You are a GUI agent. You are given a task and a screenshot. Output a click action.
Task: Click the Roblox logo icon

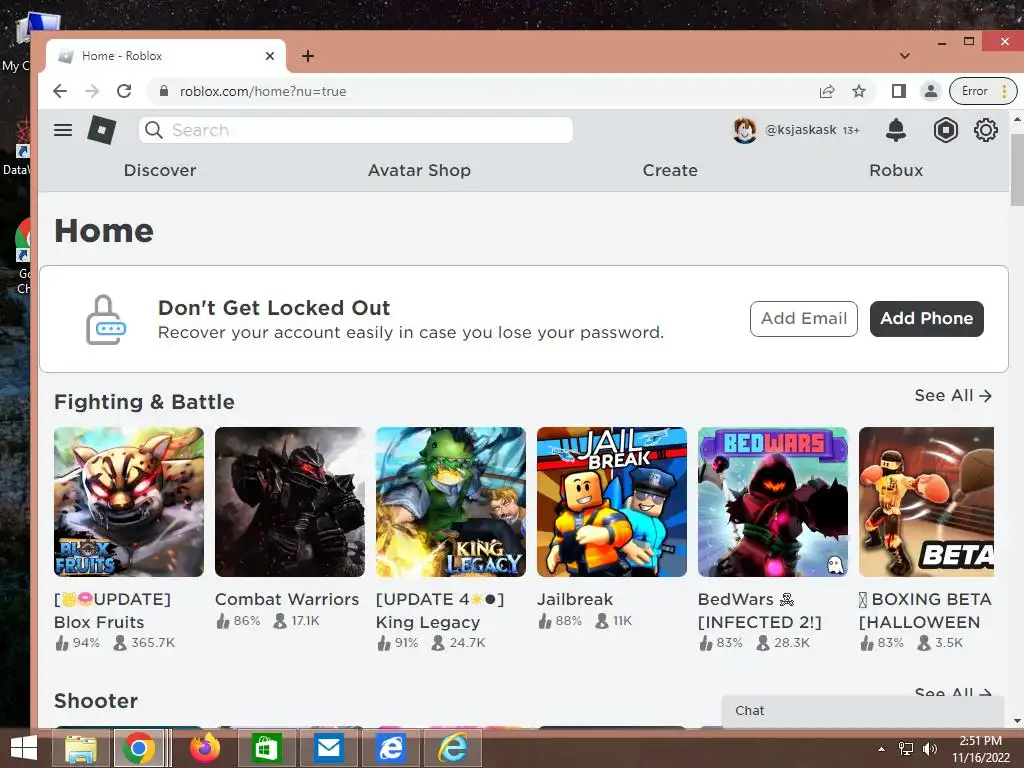pos(102,130)
